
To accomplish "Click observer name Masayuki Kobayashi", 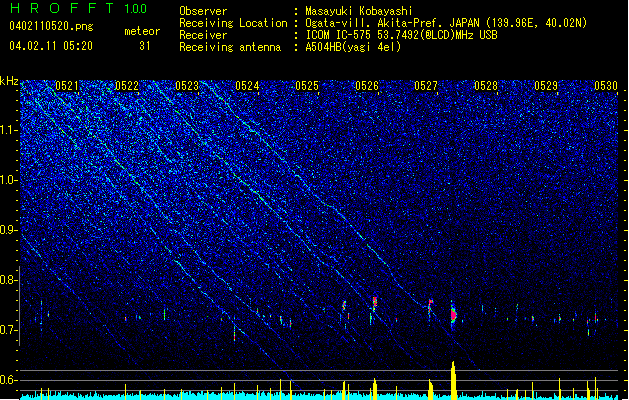I will click(x=359, y=11).
